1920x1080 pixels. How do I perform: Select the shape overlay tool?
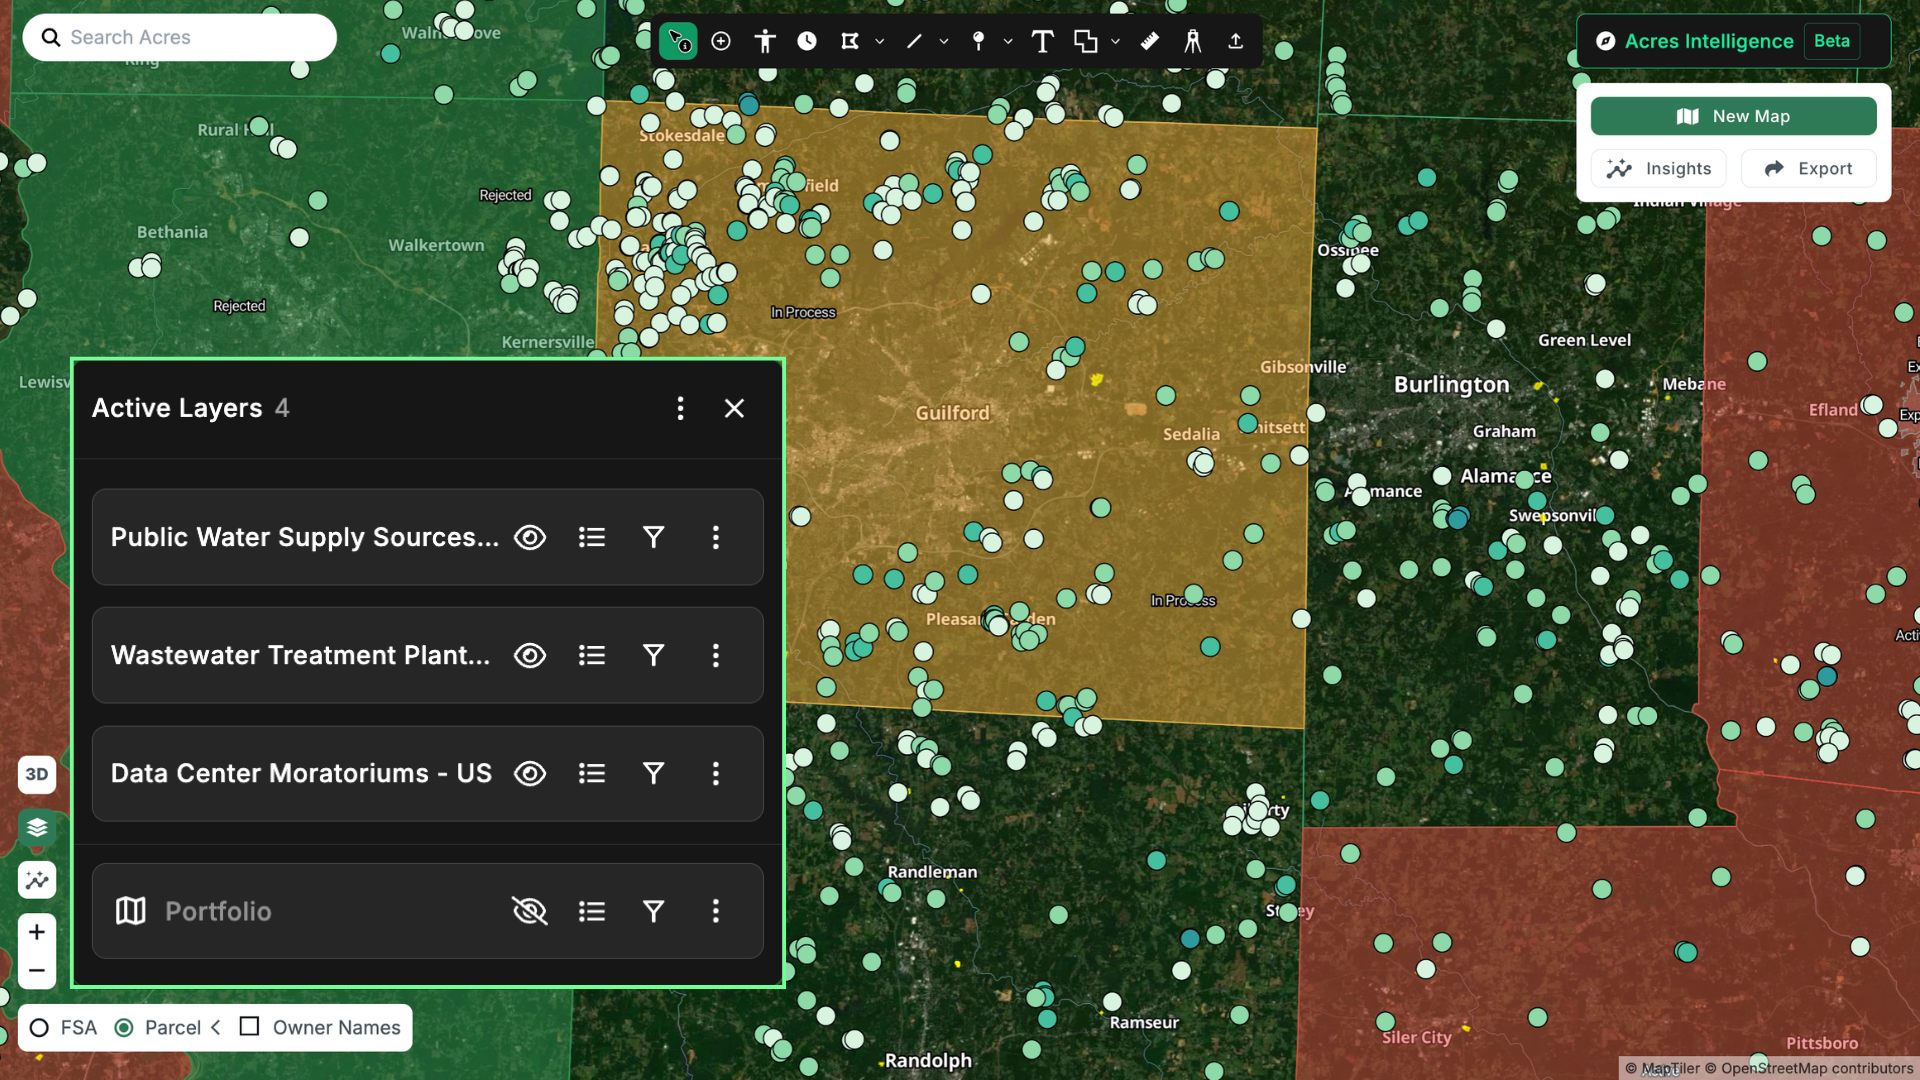click(x=1086, y=41)
